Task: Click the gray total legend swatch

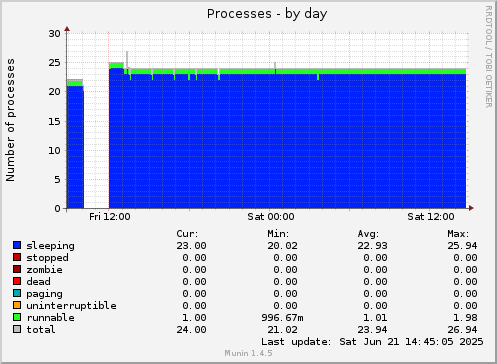Action: [17, 329]
